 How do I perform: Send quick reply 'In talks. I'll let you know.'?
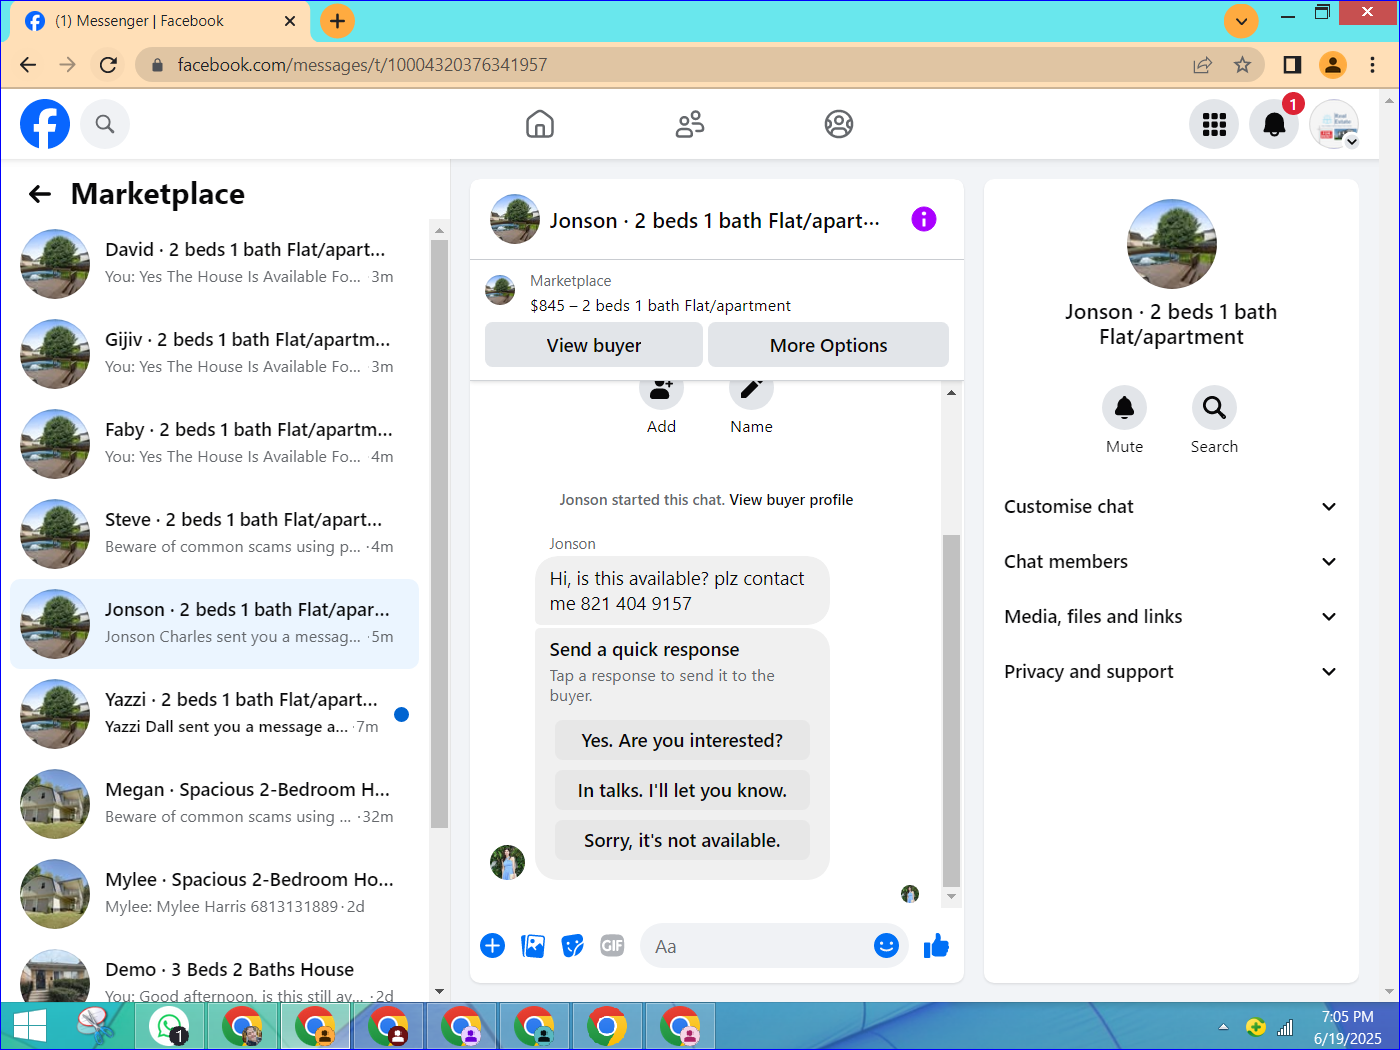pos(682,791)
